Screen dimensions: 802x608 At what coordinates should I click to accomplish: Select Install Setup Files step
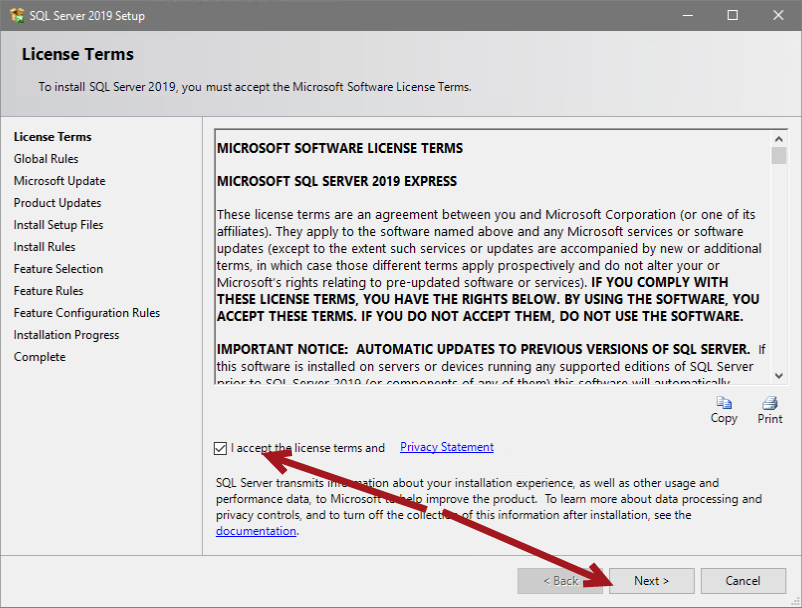pyautogui.click(x=58, y=225)
